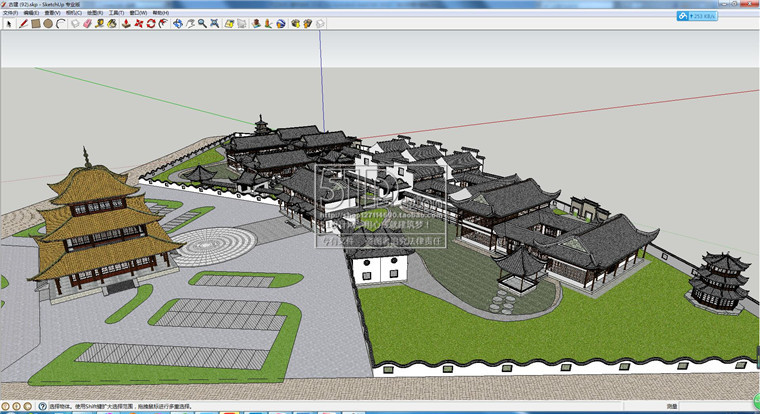
Task: Open the 查看(V) View menu
Action: [x=52, y=13]
